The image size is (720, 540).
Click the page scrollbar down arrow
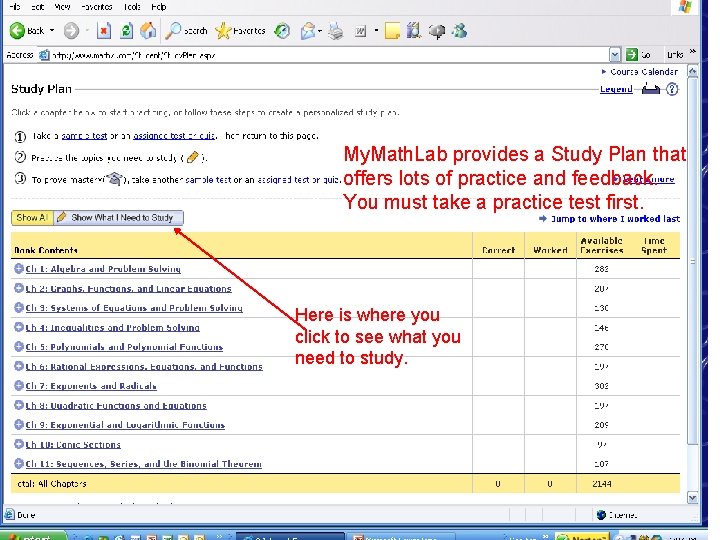coord(692,498)
